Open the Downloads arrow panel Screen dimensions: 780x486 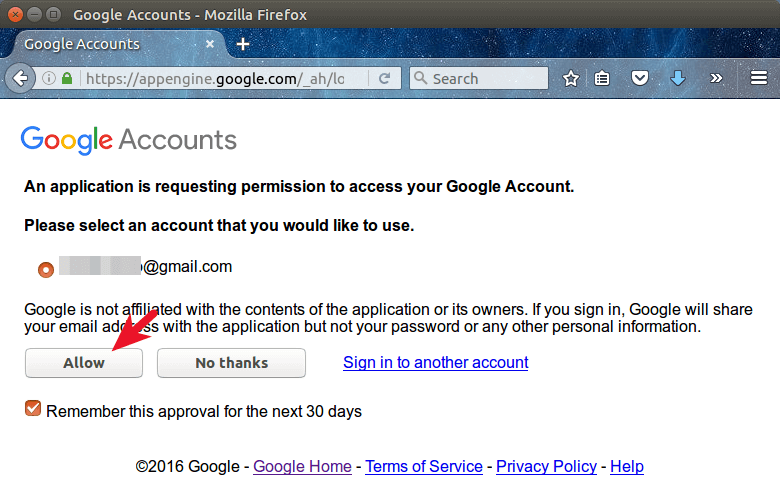[x=678, y=78]
